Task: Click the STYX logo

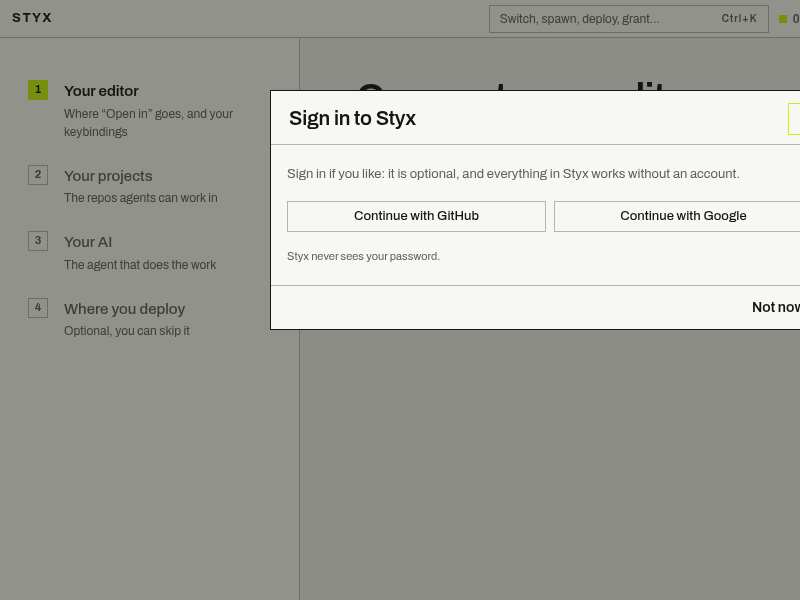Action: [x=32, y=18]
